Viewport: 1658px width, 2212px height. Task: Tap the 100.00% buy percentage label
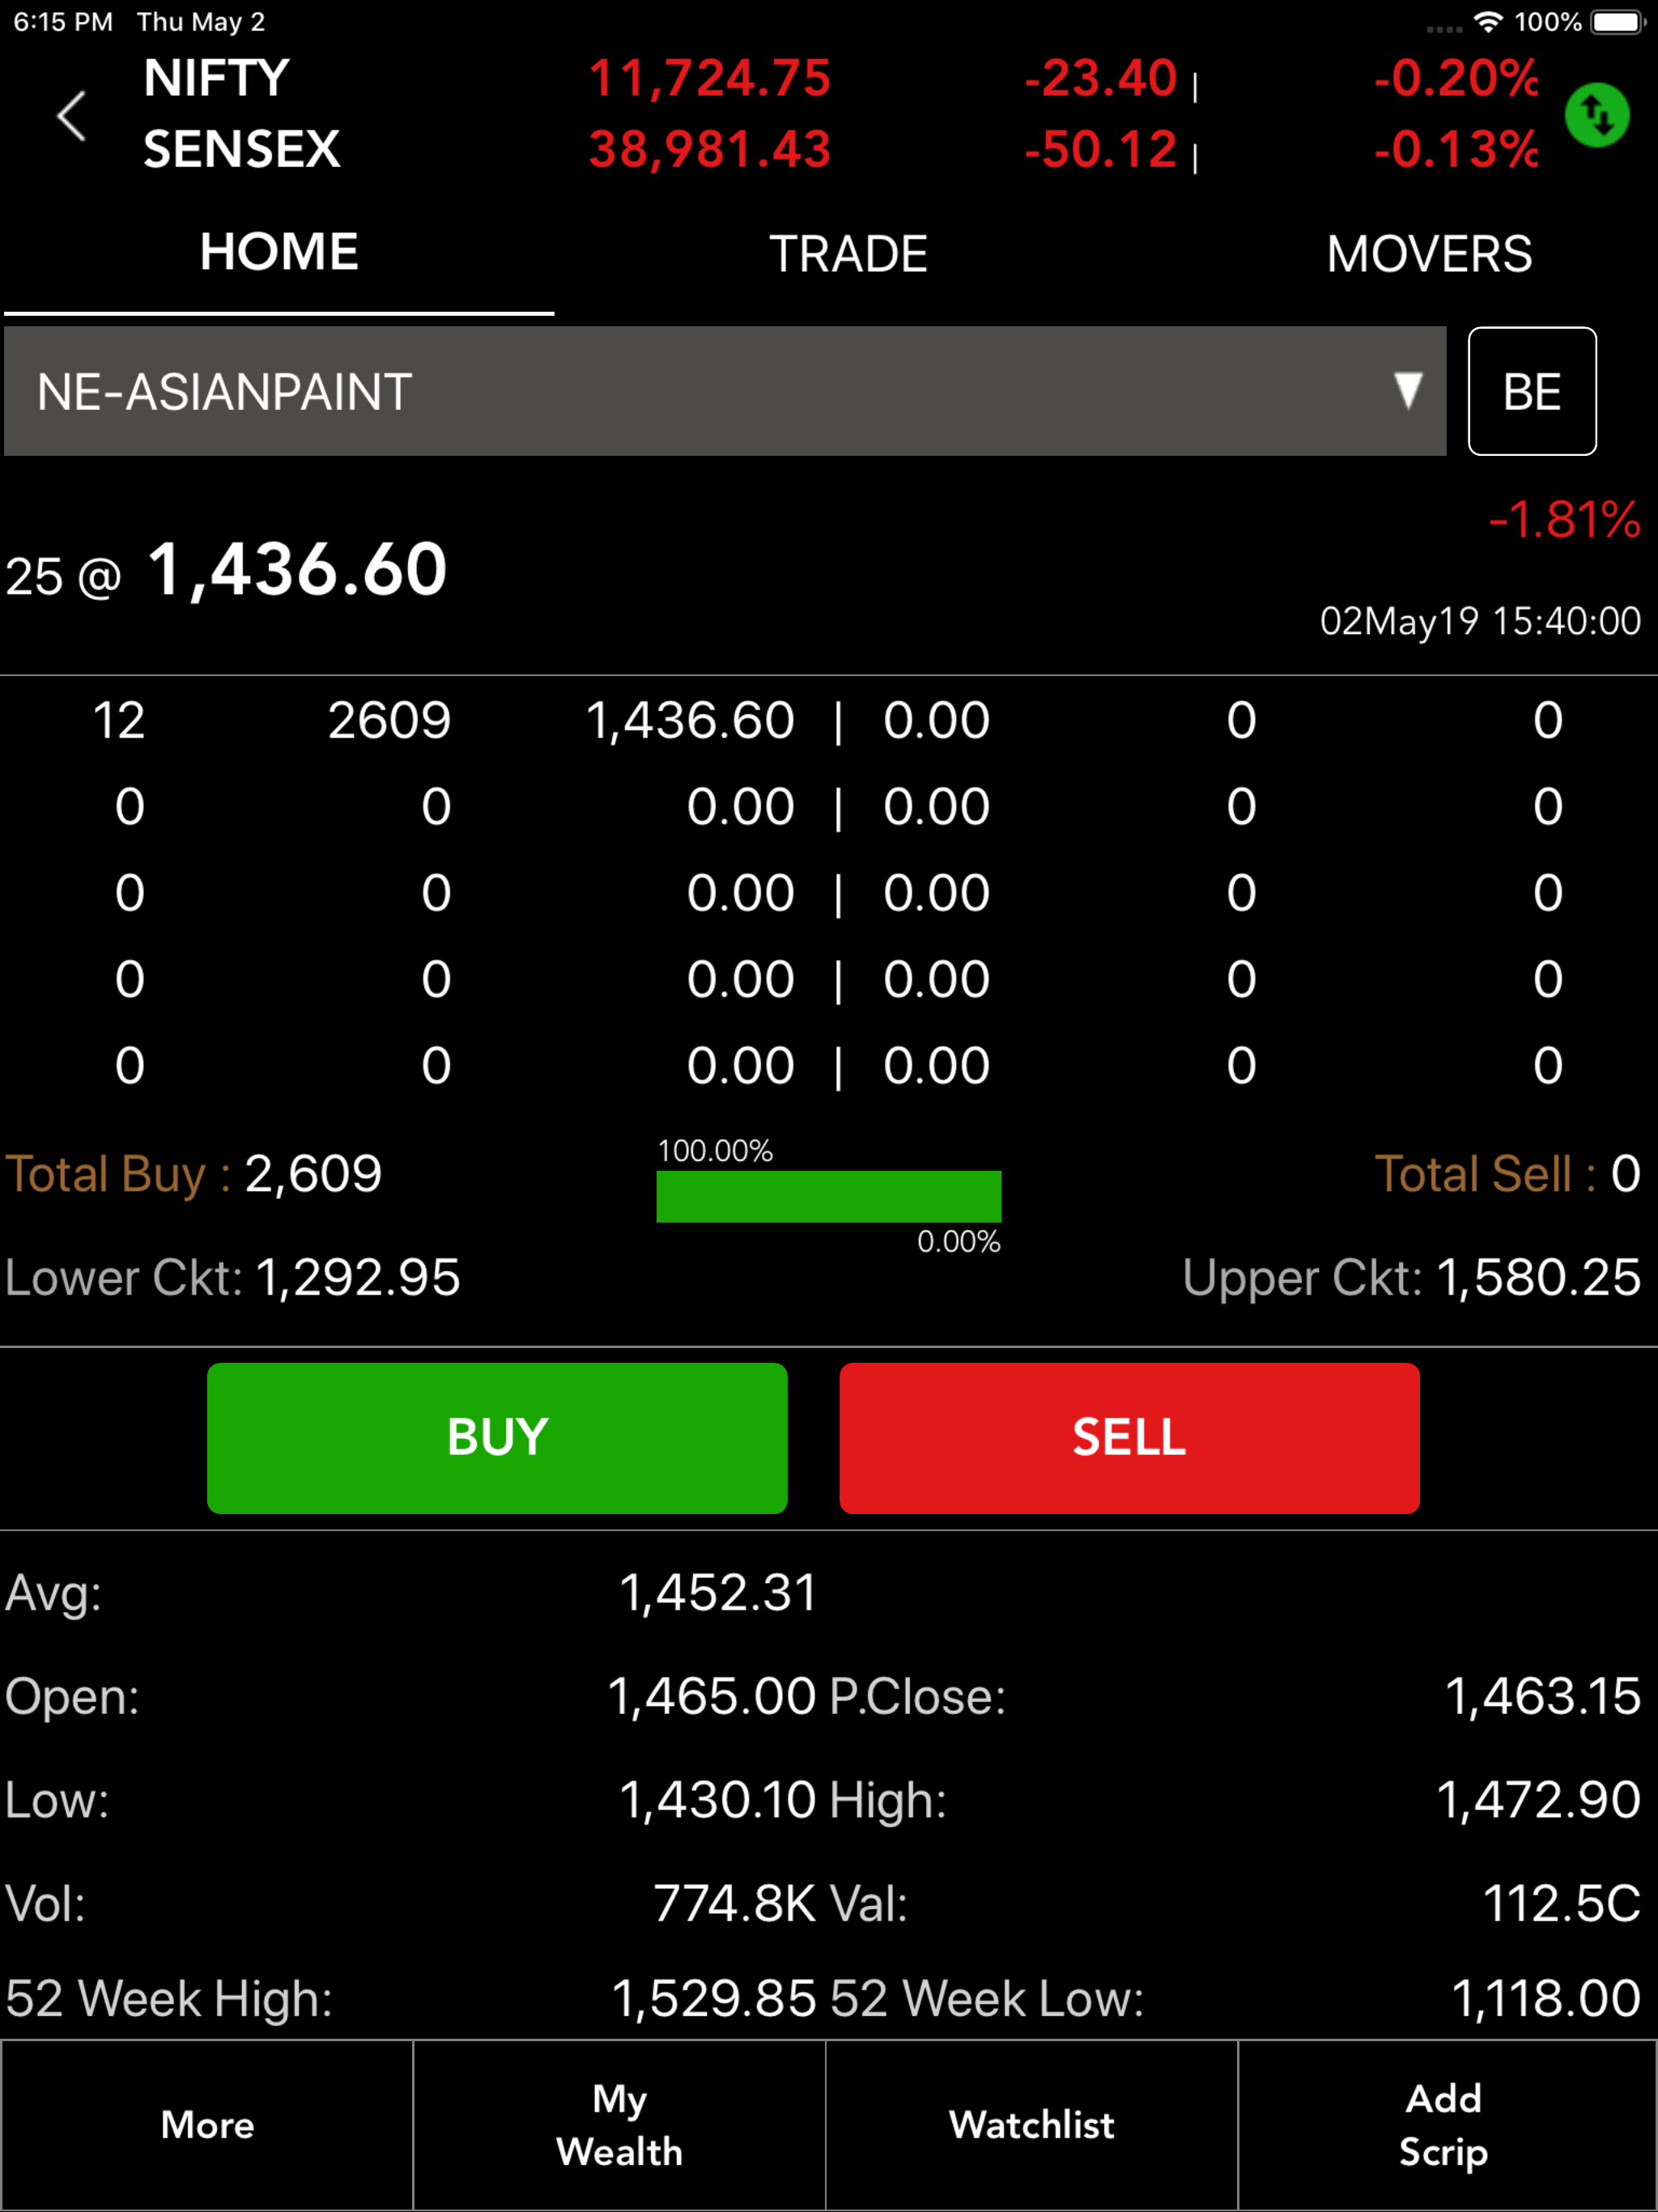pyautogui.click(x=715, y=1151)
